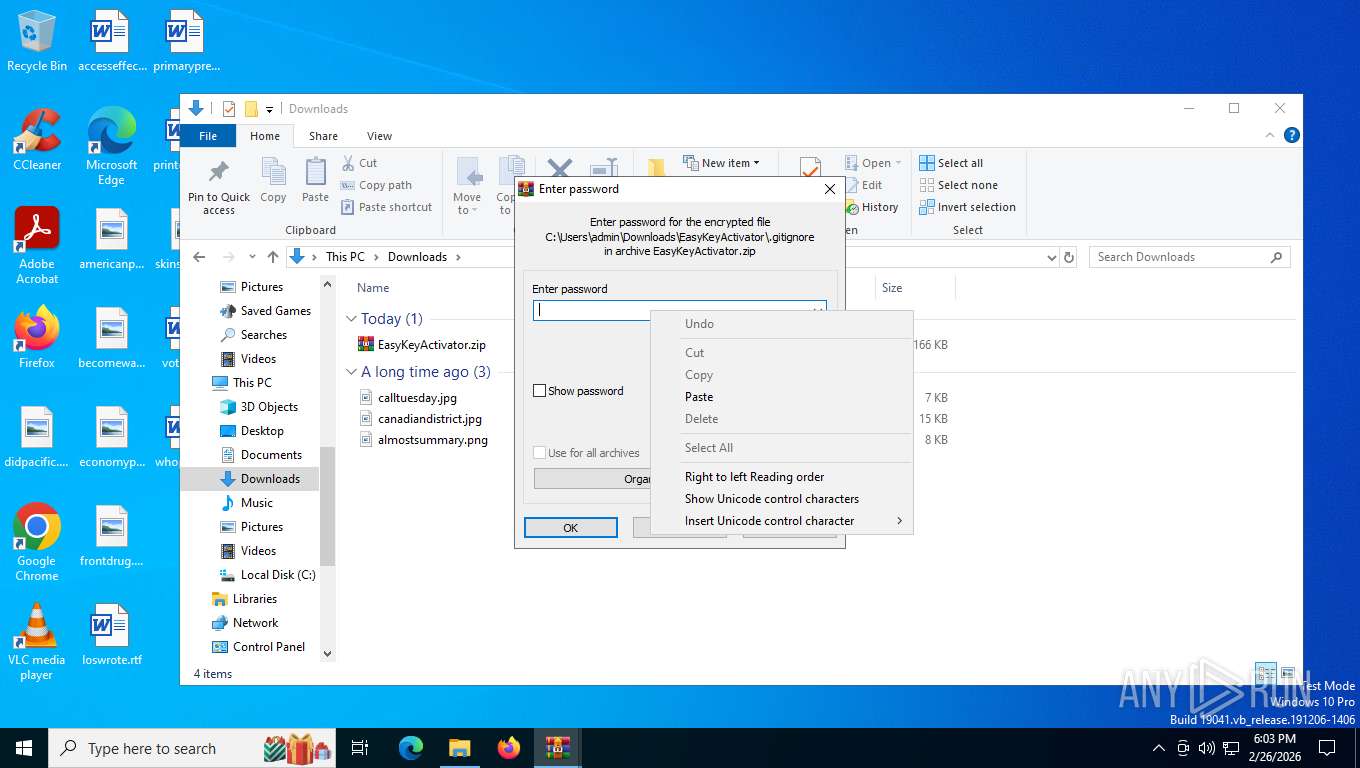Click the recent locations dropdown arrow
Viewport: 1360px width, 768px height.
251,257
